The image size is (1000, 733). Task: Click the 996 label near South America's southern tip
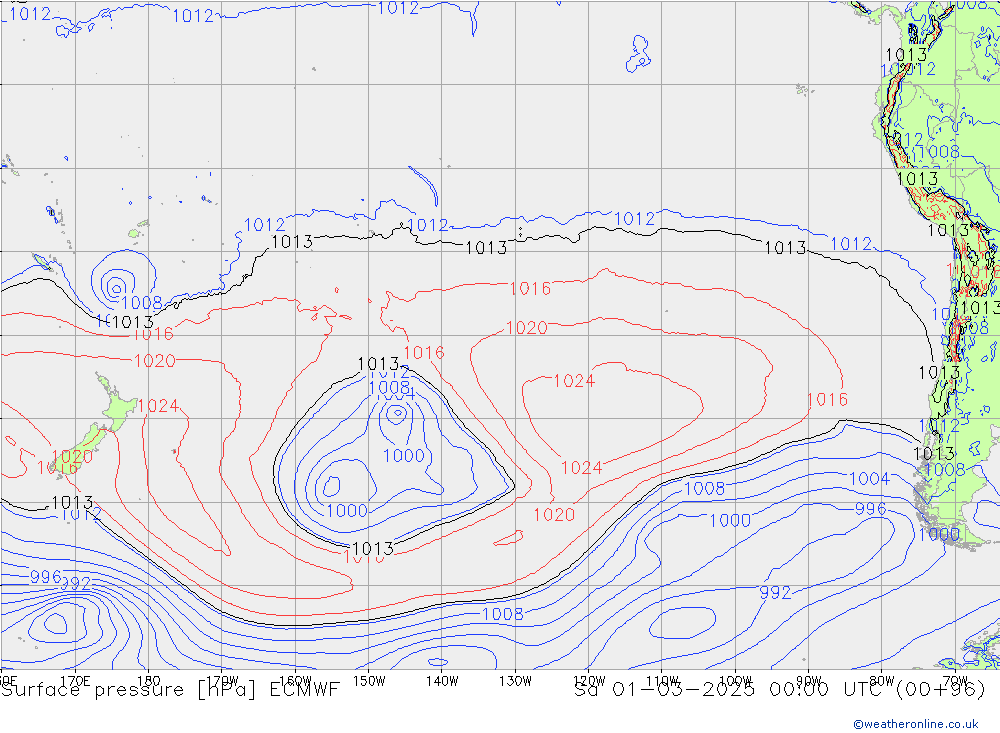870,509
